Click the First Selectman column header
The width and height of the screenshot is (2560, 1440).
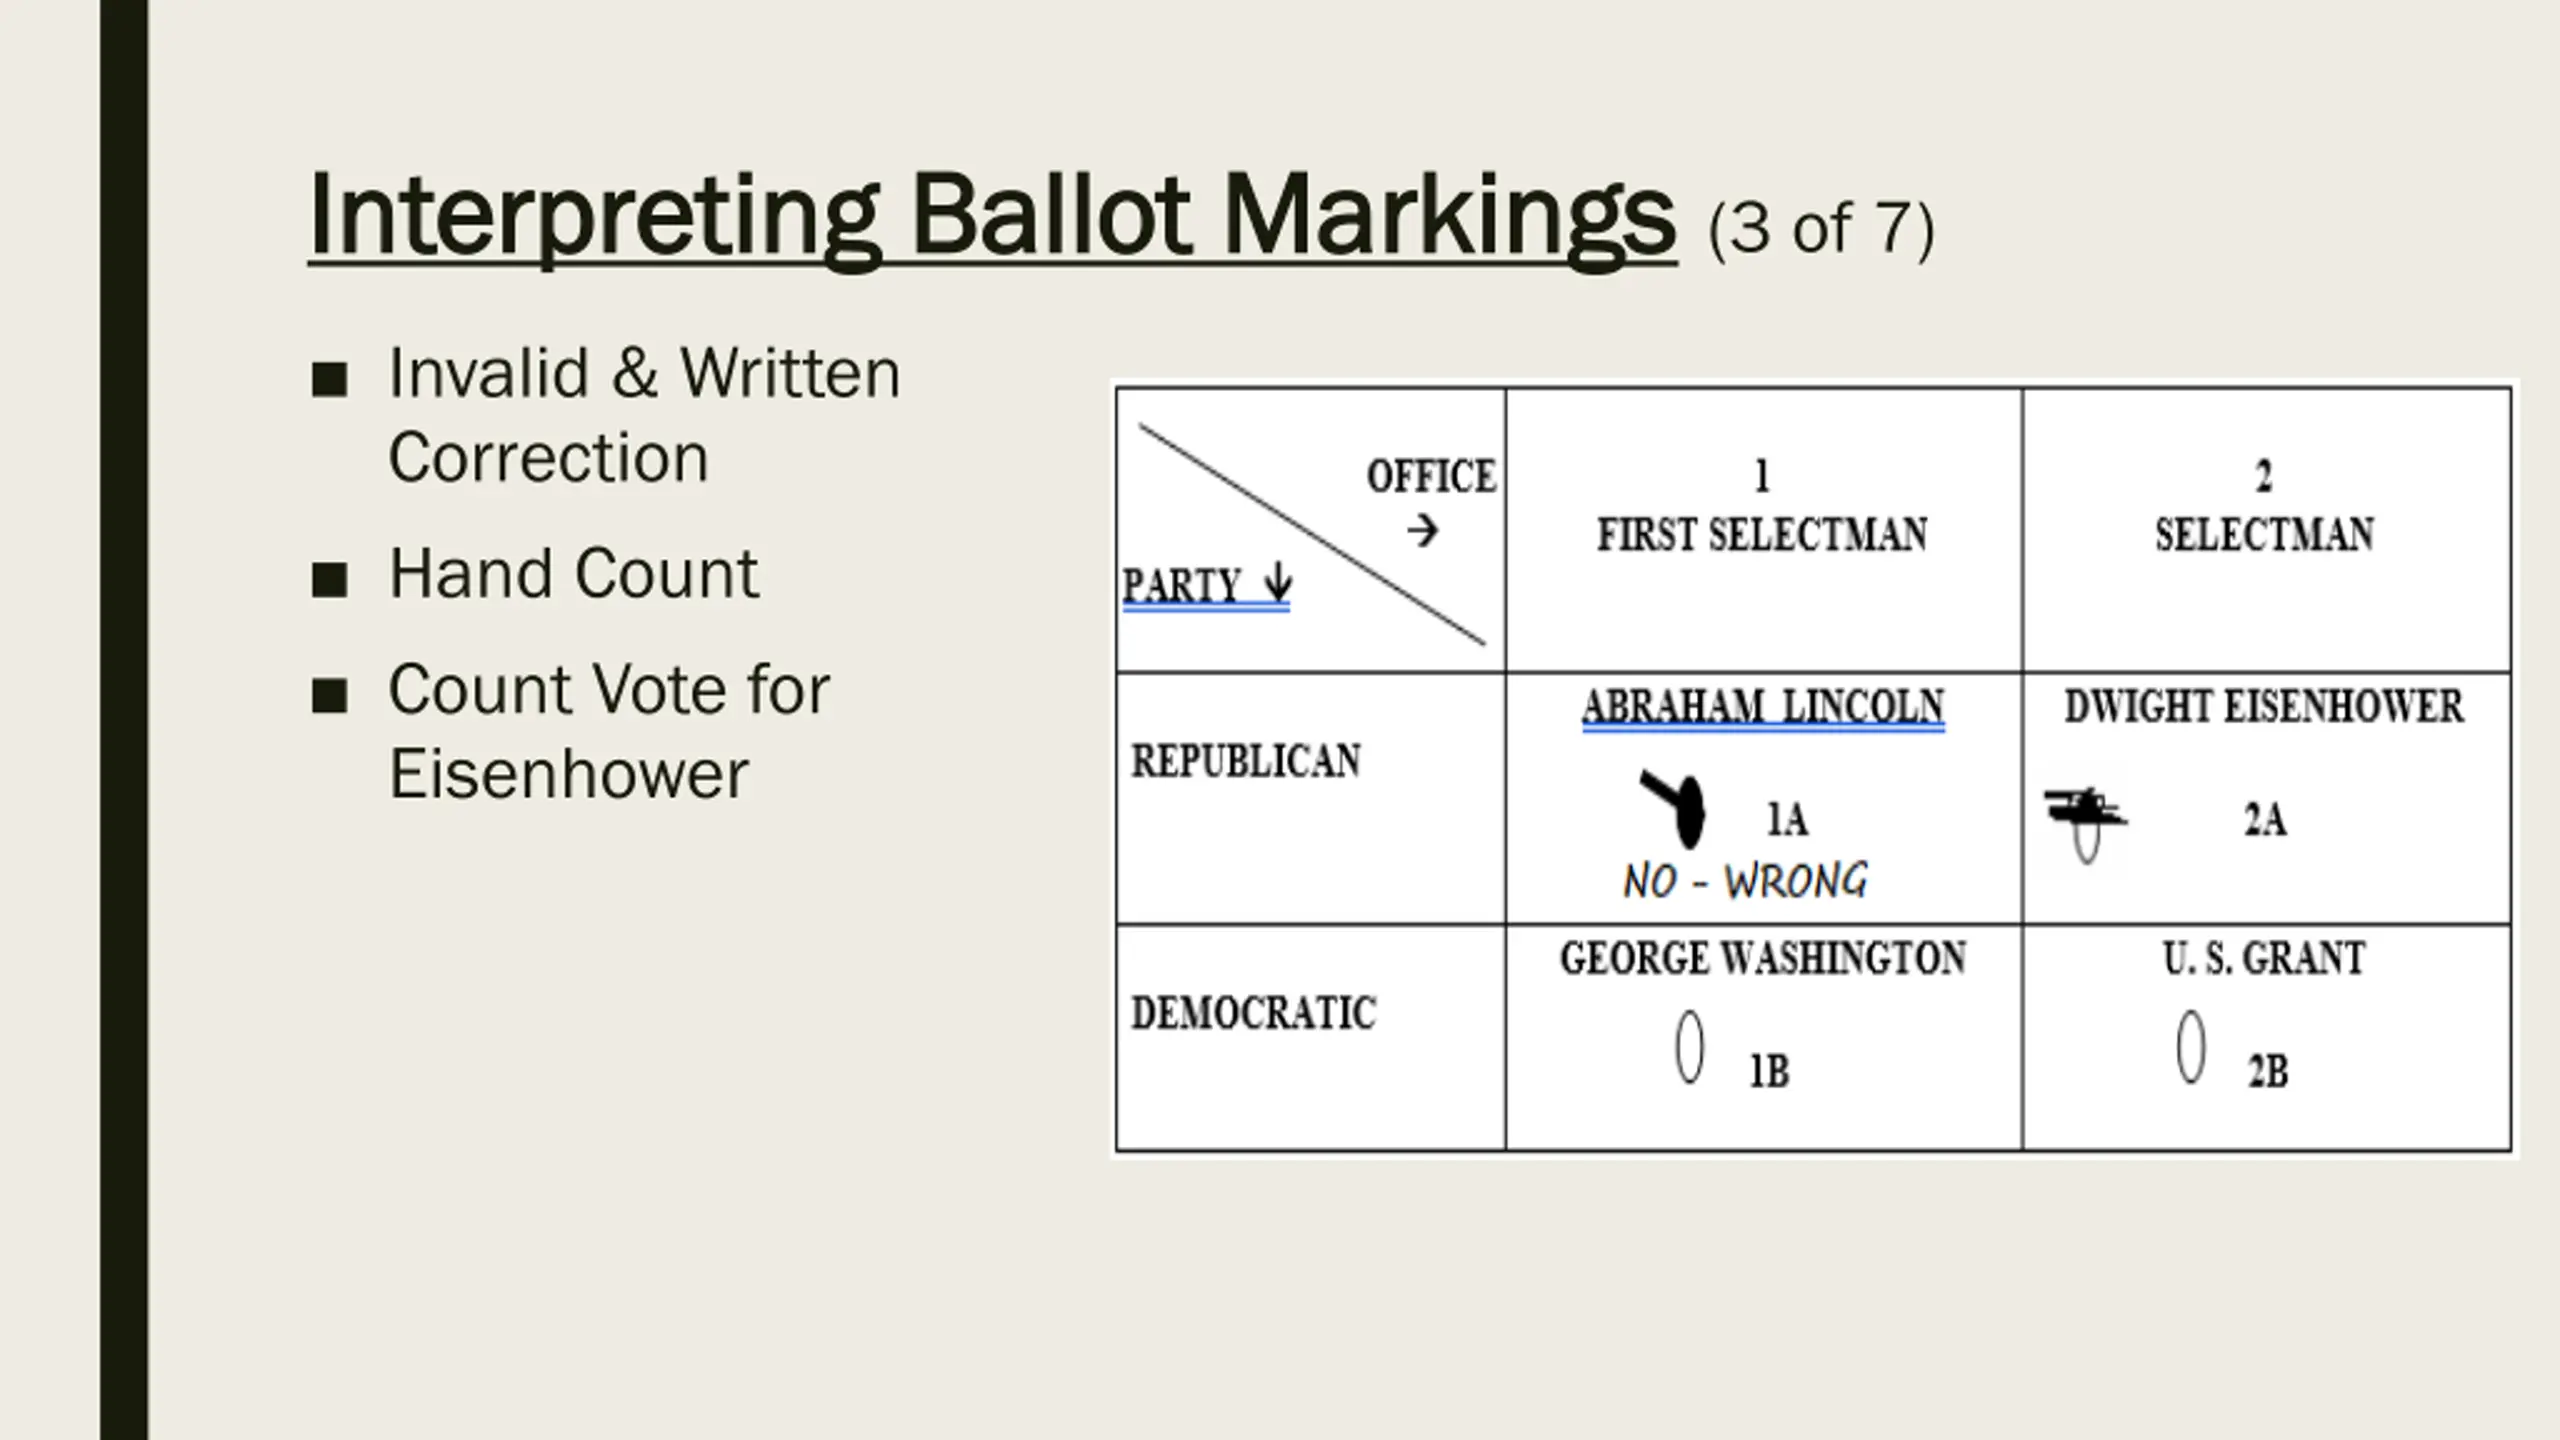point(1762,534)
